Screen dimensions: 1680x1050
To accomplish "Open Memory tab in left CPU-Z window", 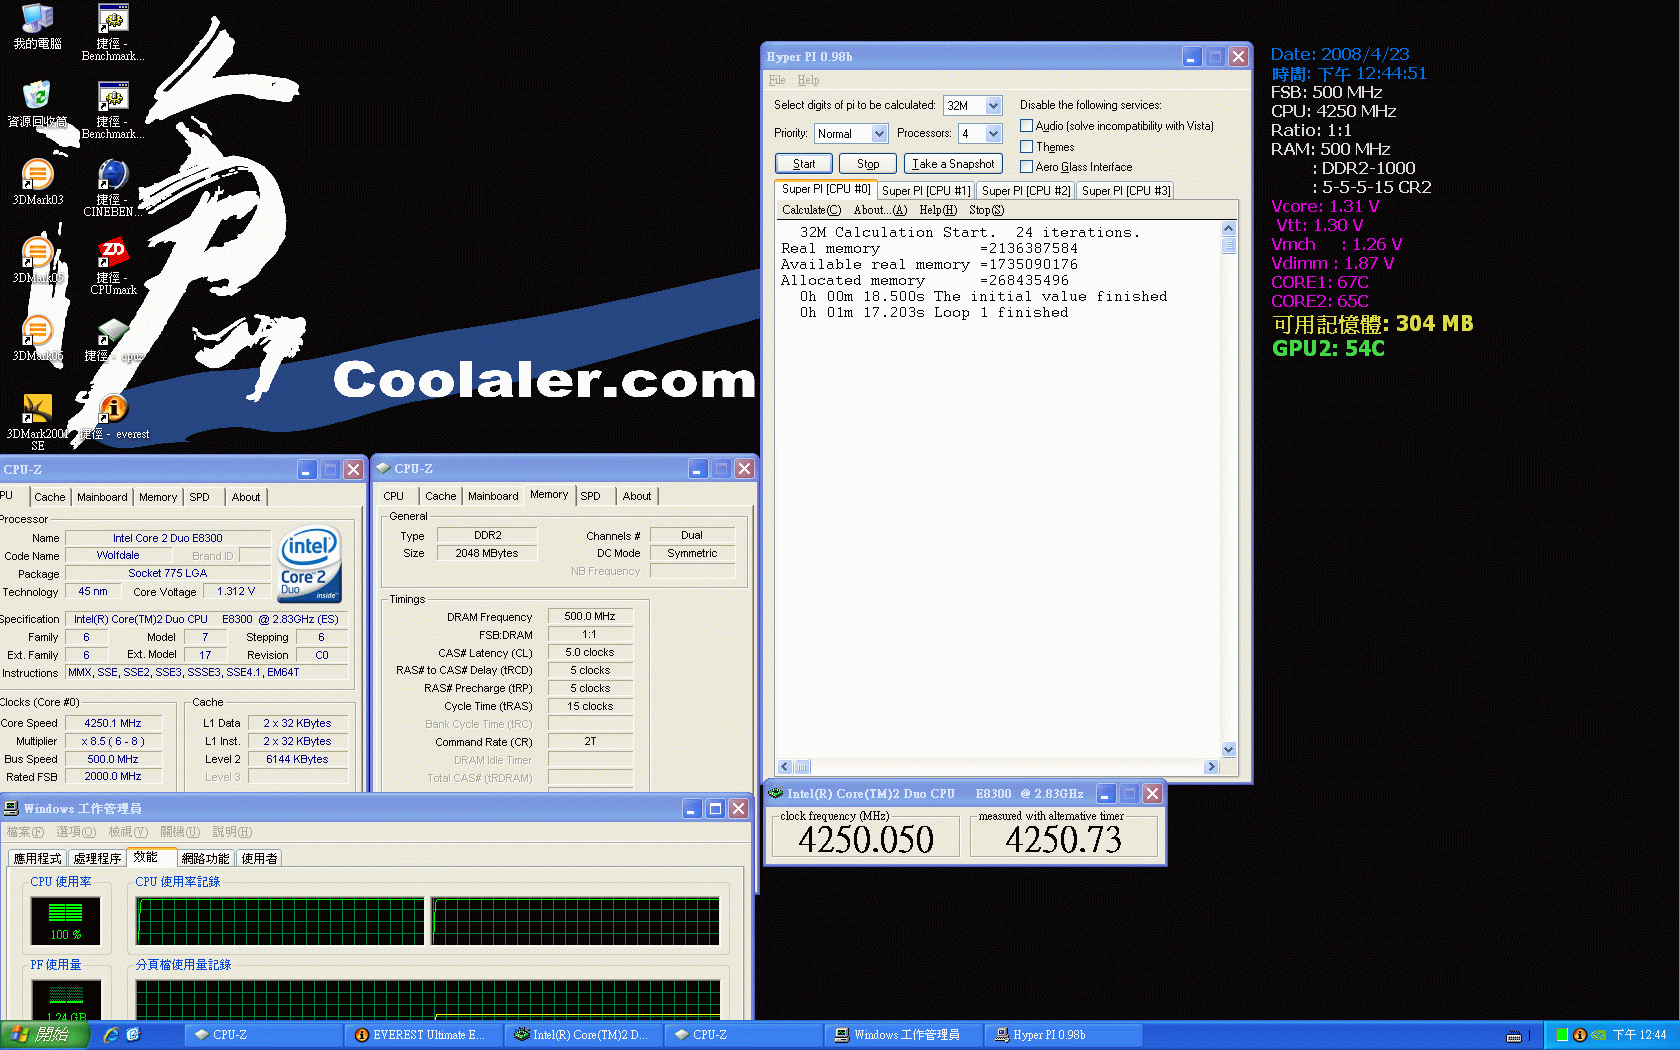I will click(x=158, y=497).
